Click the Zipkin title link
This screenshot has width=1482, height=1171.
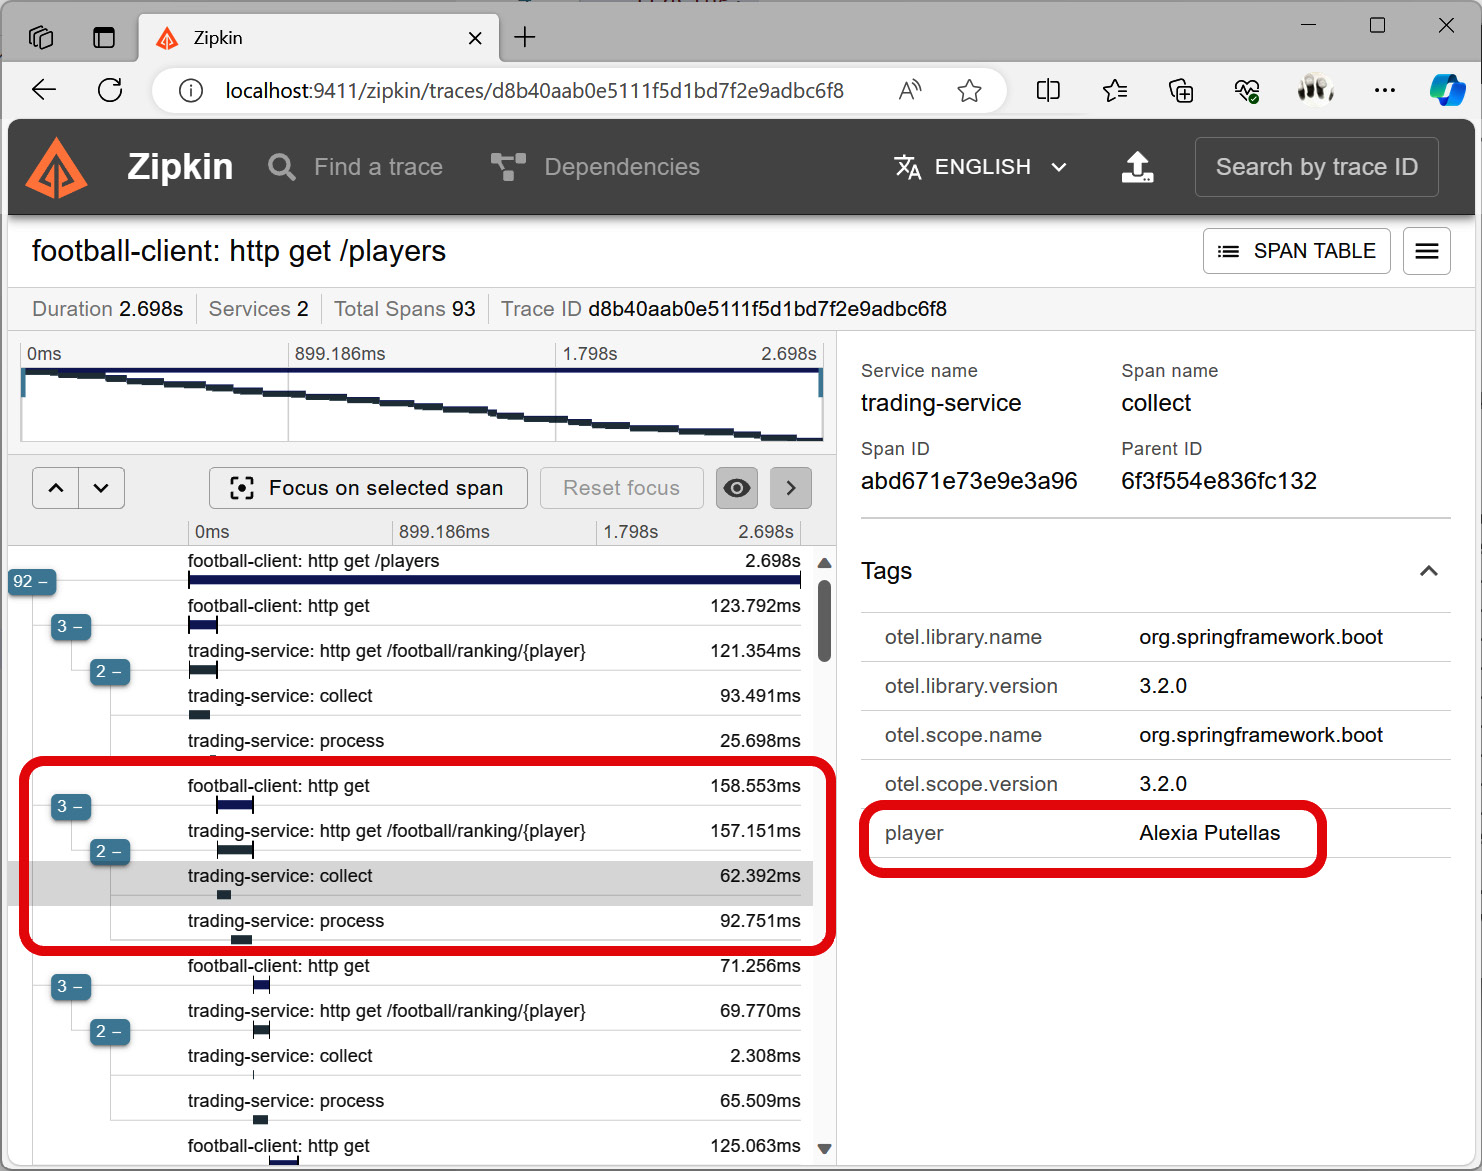[x=180, y=167]
